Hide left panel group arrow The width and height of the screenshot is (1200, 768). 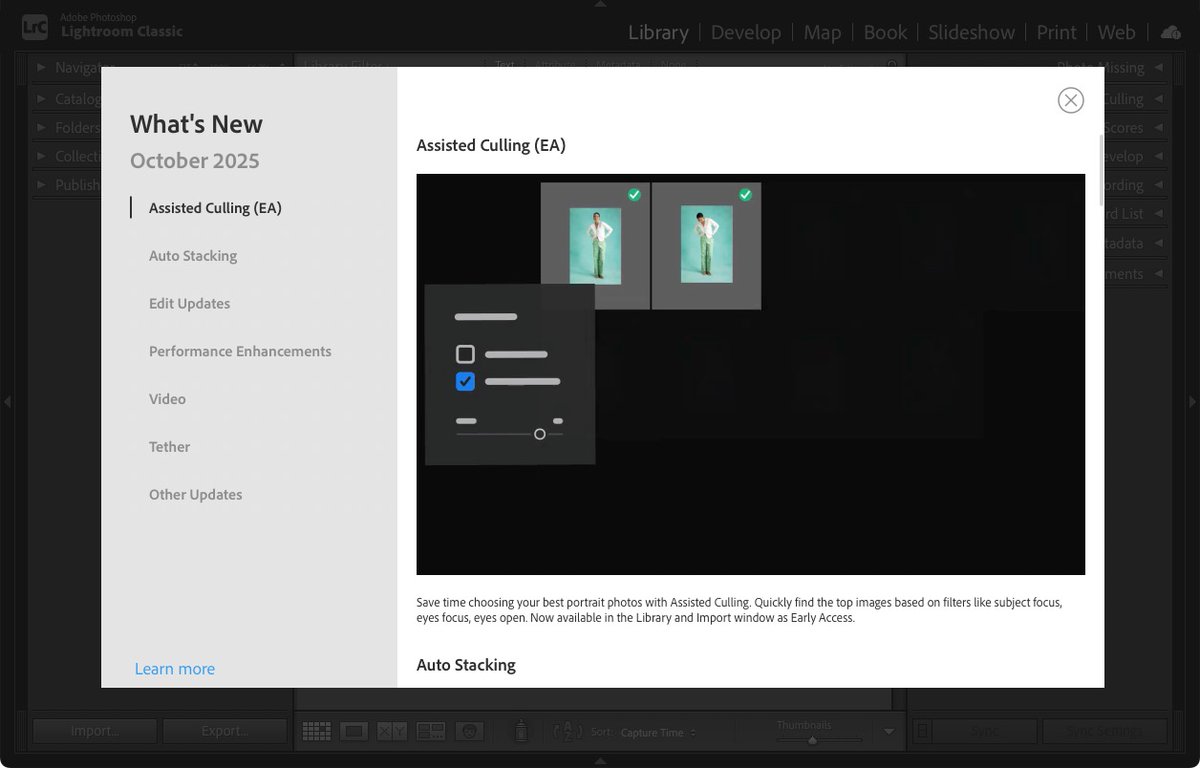coord(6,402)
